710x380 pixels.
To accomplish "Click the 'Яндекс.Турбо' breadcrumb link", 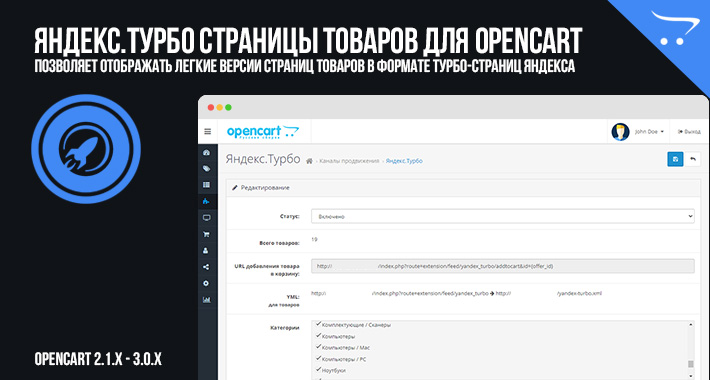I will coord(404,161).
